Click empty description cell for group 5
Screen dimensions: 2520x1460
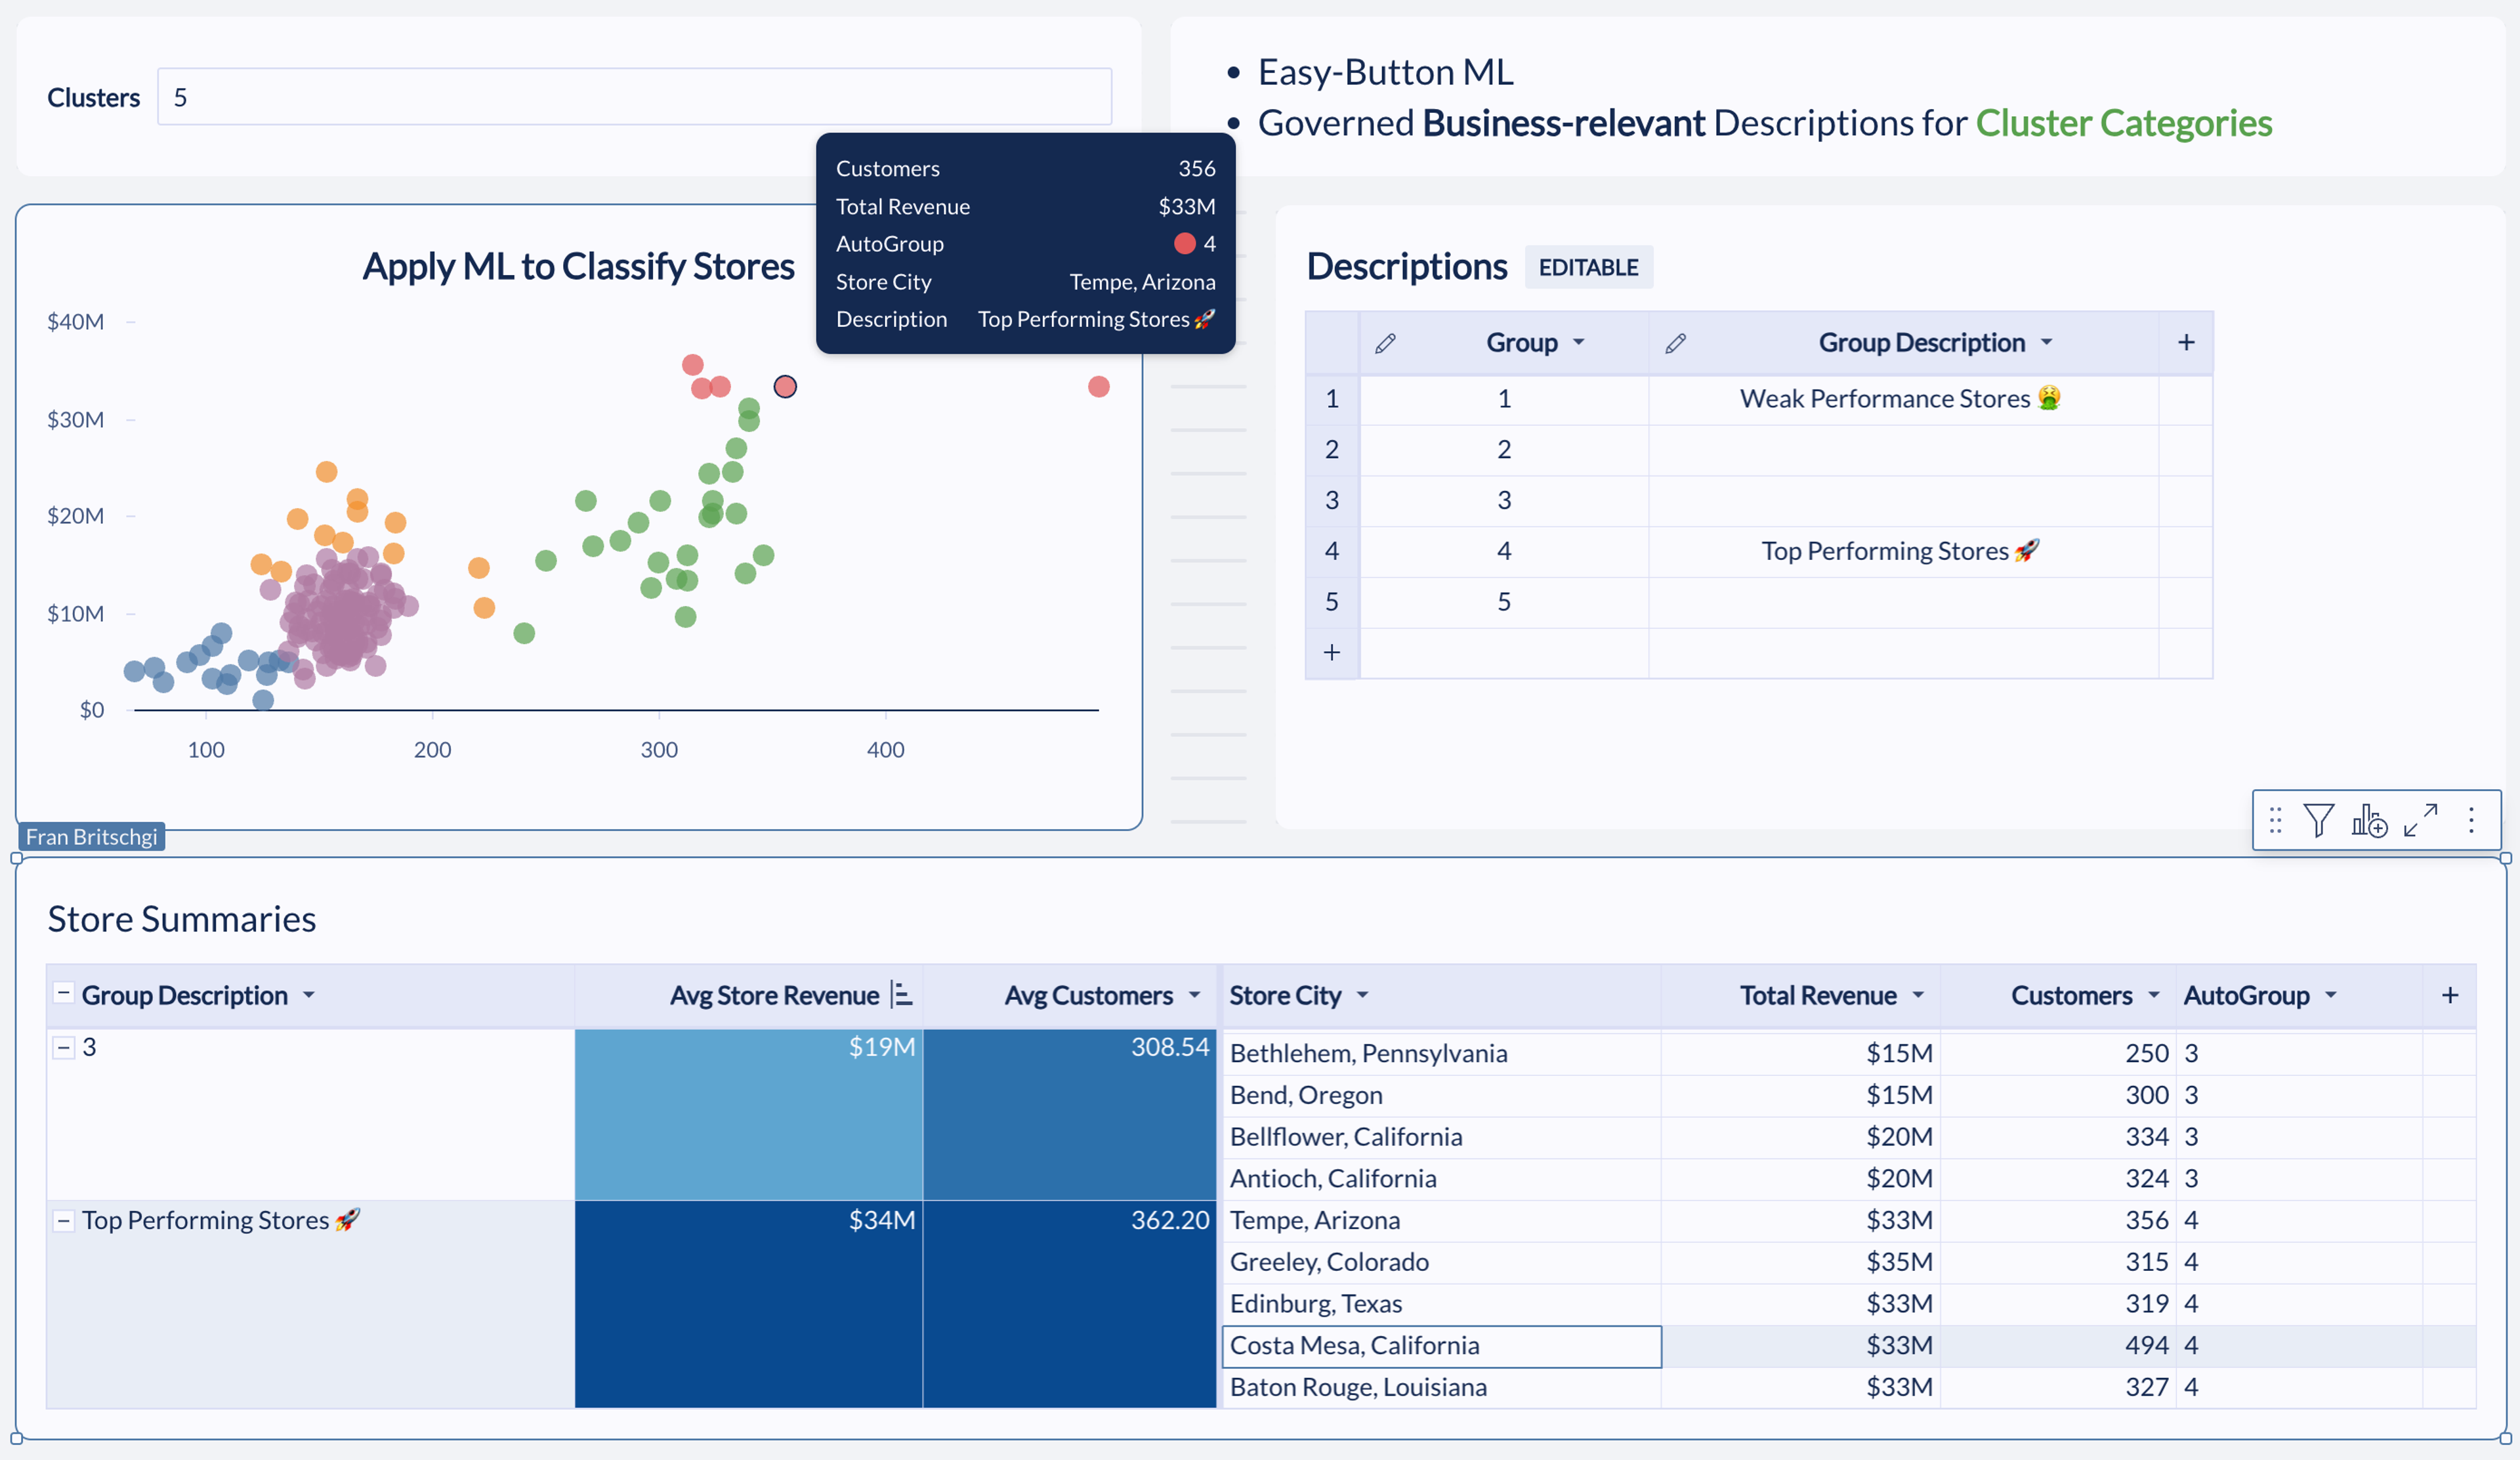1903,602
